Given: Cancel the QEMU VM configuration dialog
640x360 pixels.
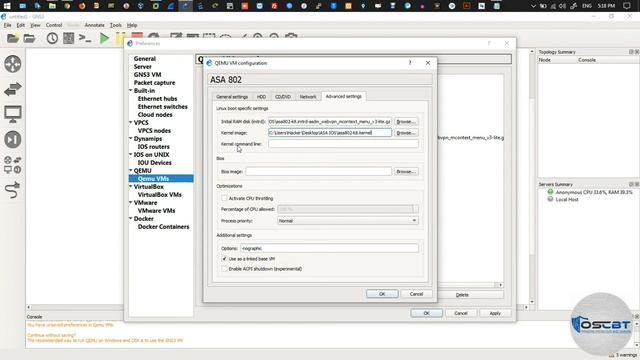Looking at the screenshot, I should (x=416, y=294).
